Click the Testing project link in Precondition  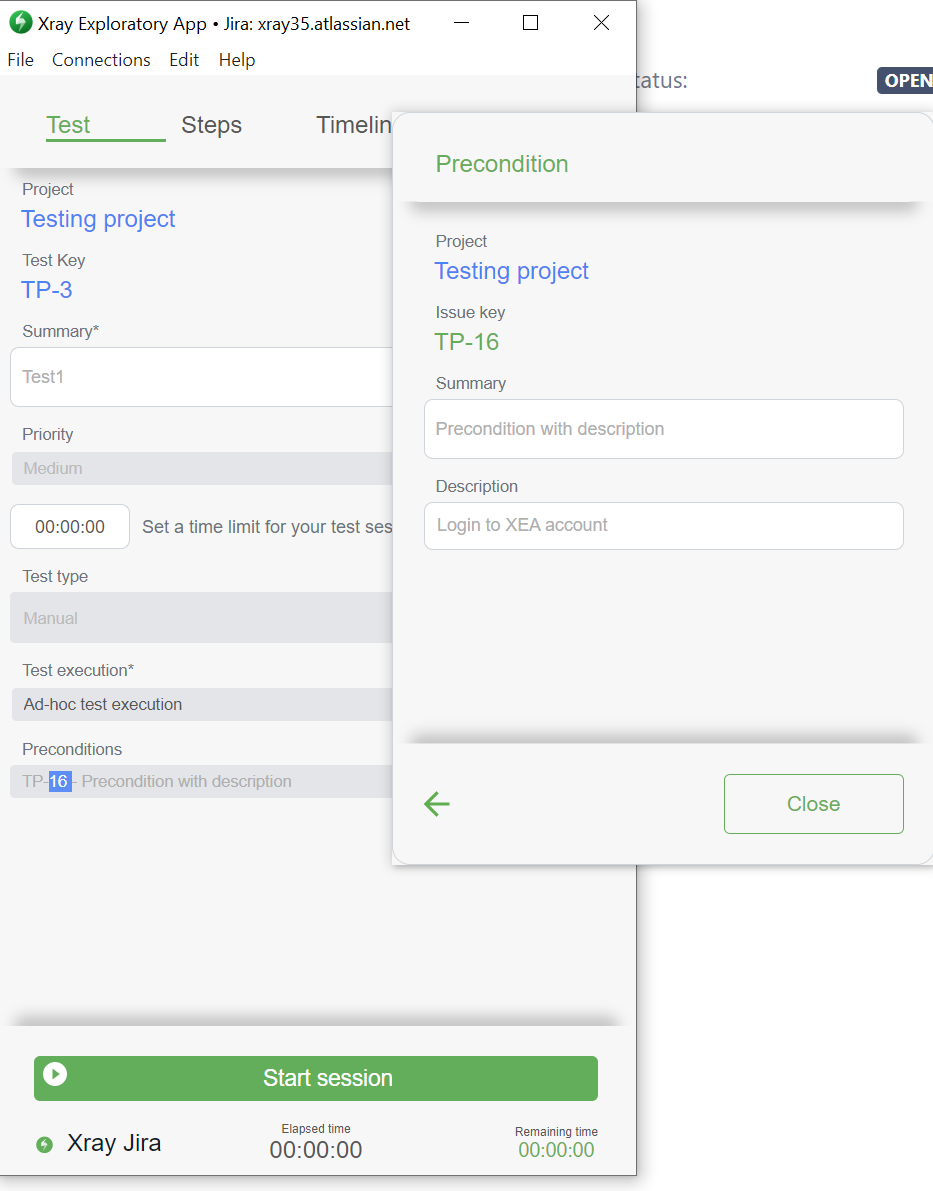511,271
